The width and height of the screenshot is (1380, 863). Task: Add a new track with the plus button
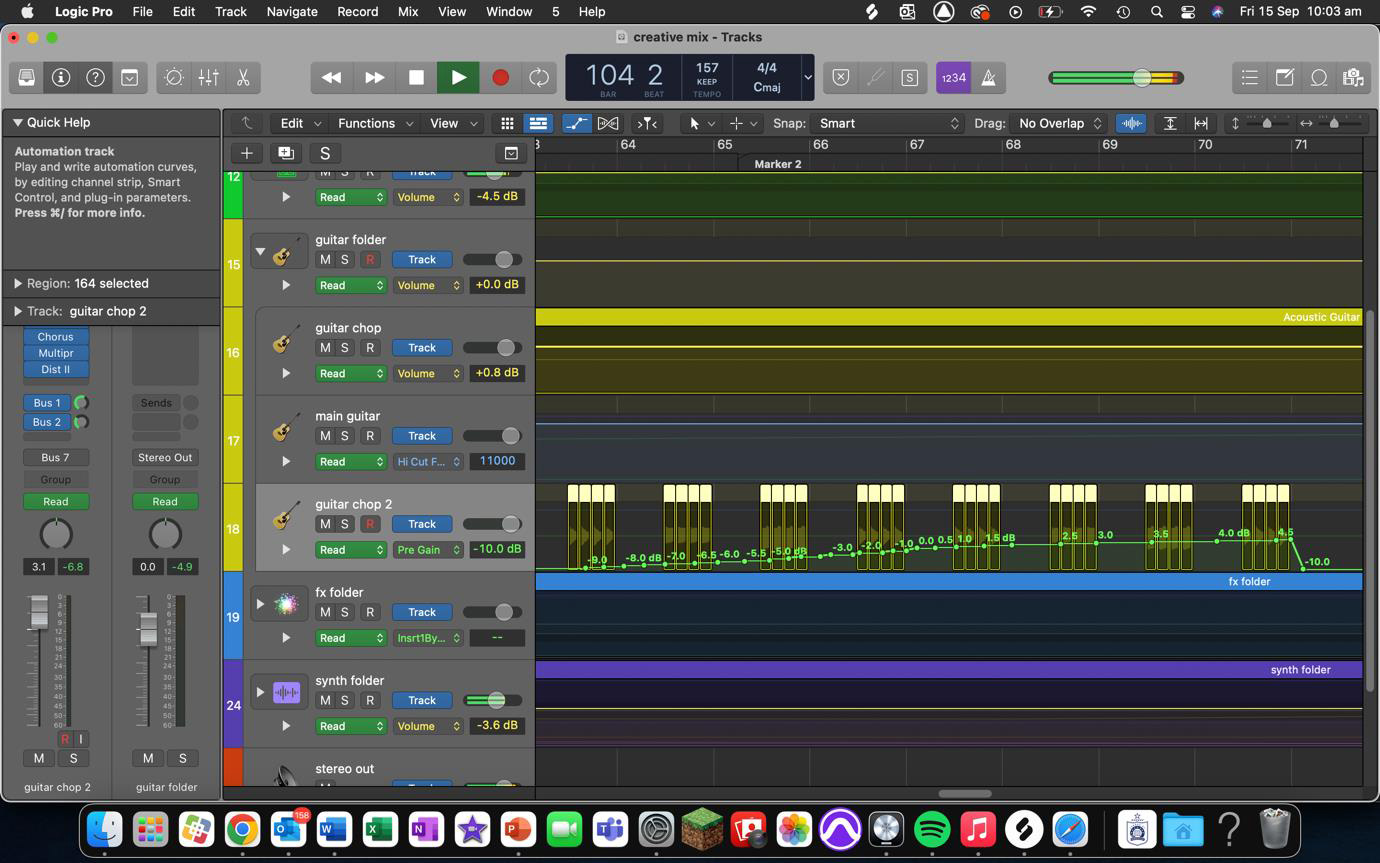coord(246,153)
